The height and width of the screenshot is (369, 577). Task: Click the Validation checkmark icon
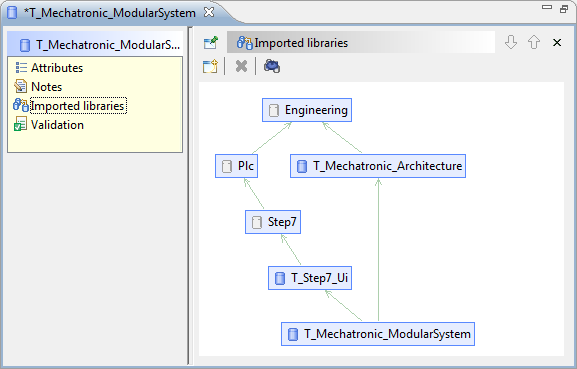pyautogui.click(x=20, y=124)
